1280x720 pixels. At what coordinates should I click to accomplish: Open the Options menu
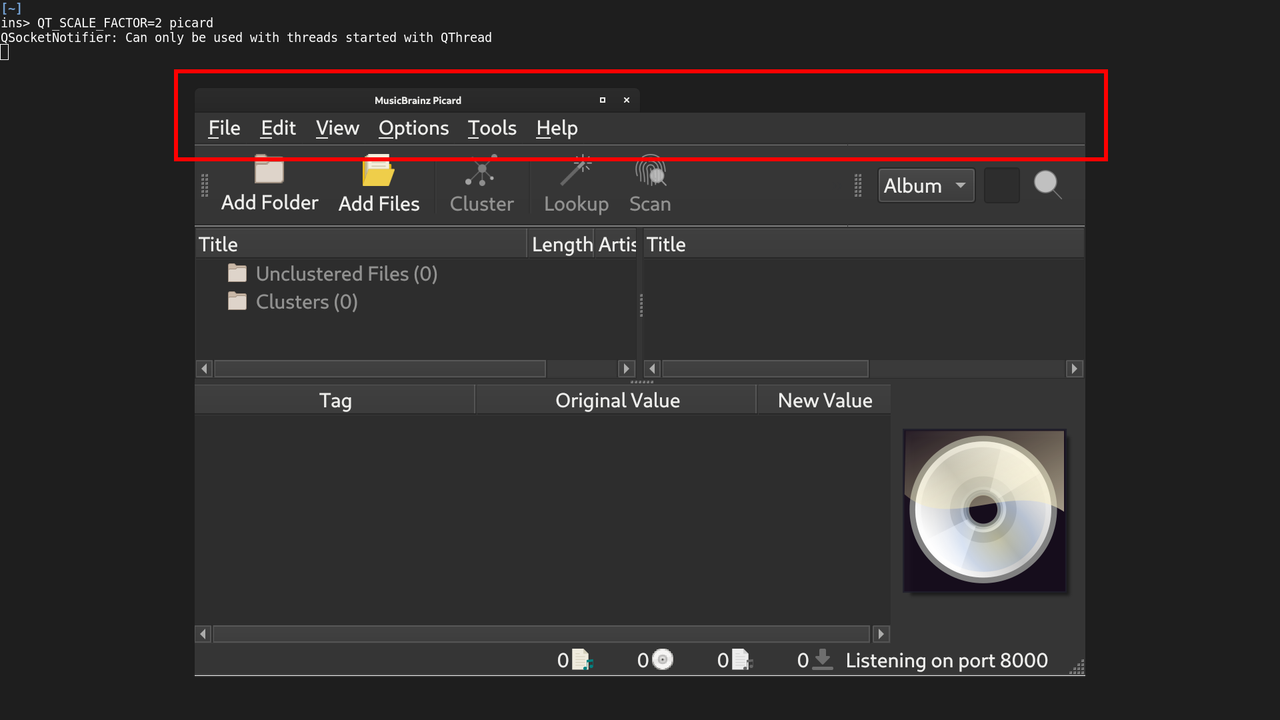pyautogui.click(x=413, y=128)
